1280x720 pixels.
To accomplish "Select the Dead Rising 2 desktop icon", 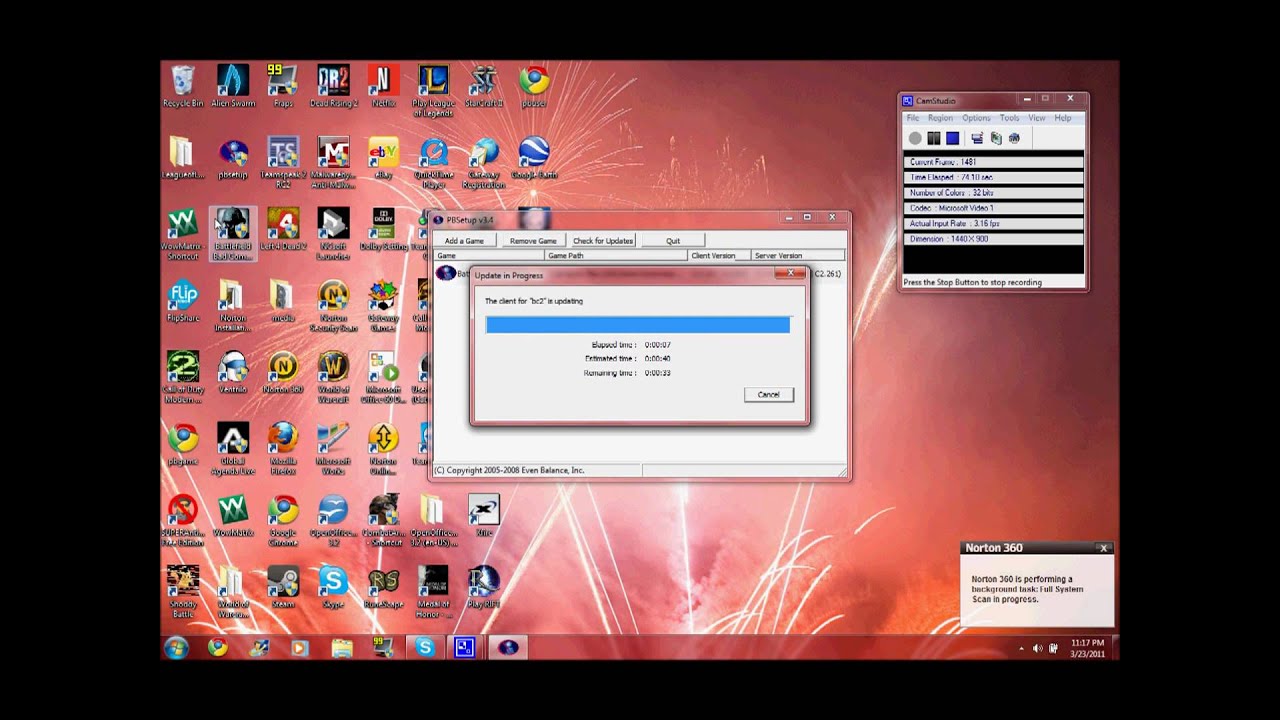I will (x=333, y=86).
